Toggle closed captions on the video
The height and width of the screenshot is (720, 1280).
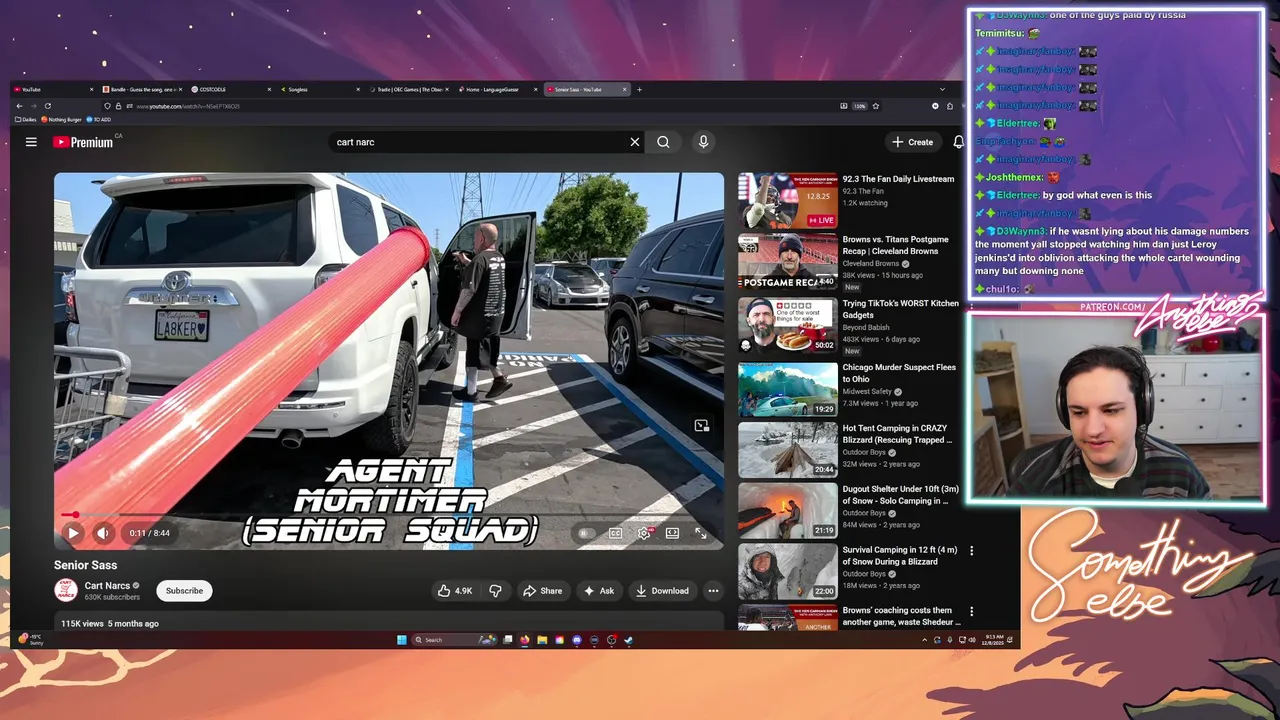[615, 533]
